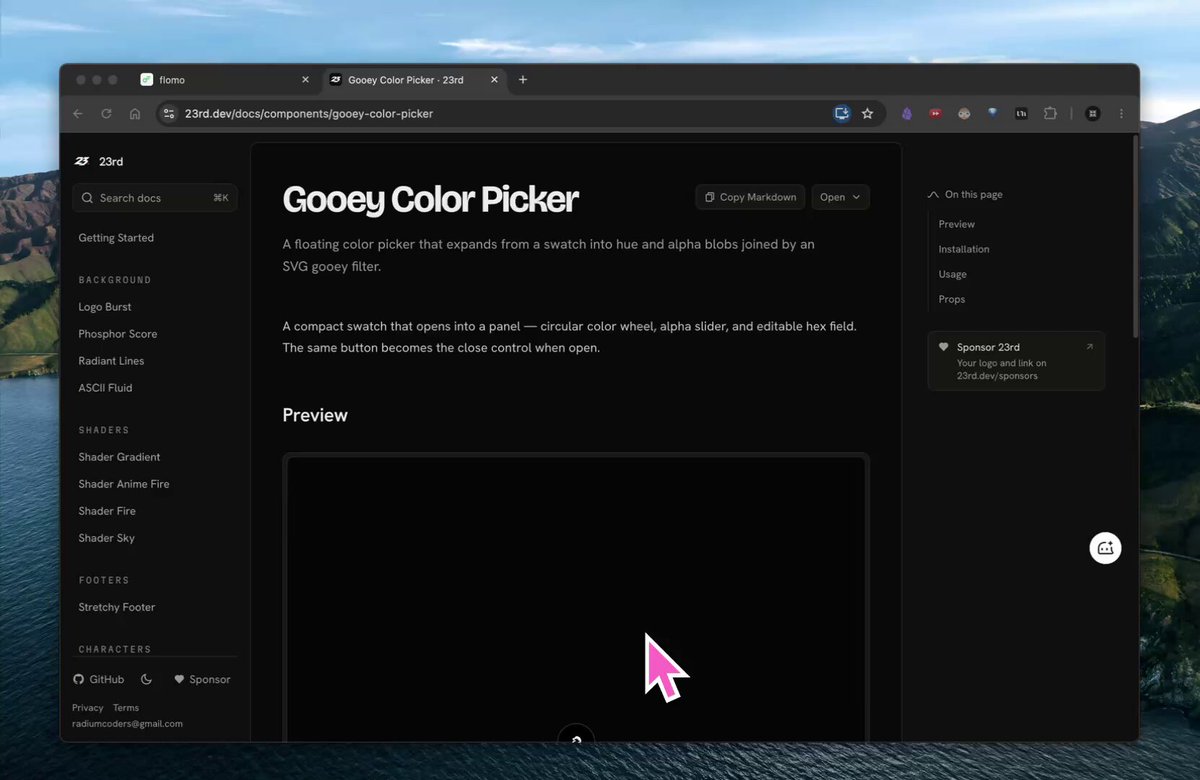Viewport: 1200px width, 780px height.
Task: Open Getting Started in the sidebar
Action: 116,238
